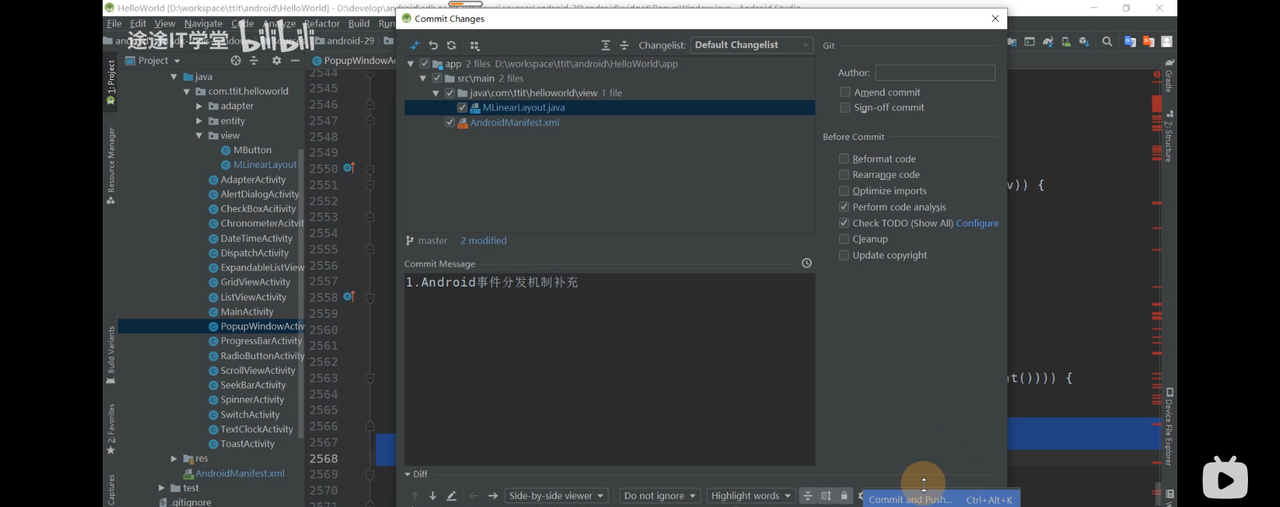This screenshot has width=1280, height=507.
Task: Open the Navigate menu
Action: point(203,23)
